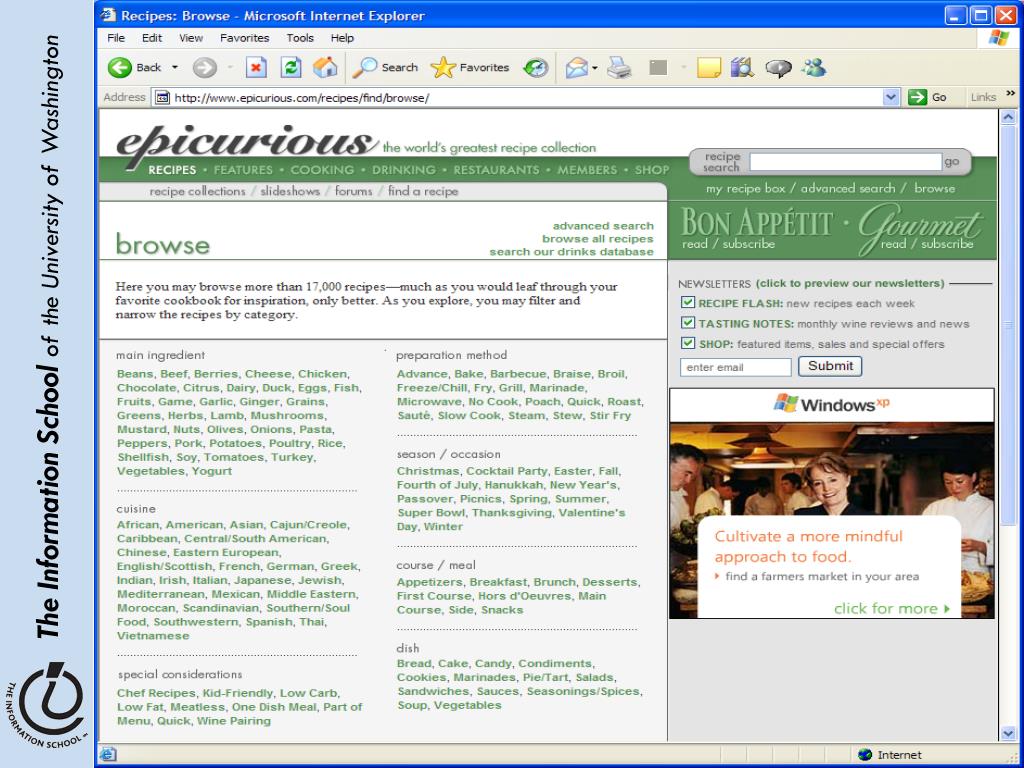
Task: Open the Mail envelope icon
Action: coord(576,67)
